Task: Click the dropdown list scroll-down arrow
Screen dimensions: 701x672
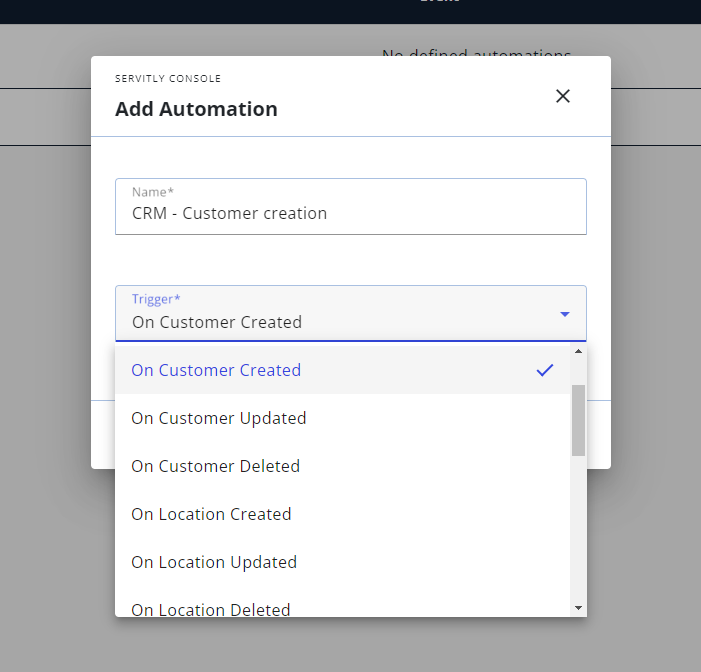Action: click(x=578, y=608)
